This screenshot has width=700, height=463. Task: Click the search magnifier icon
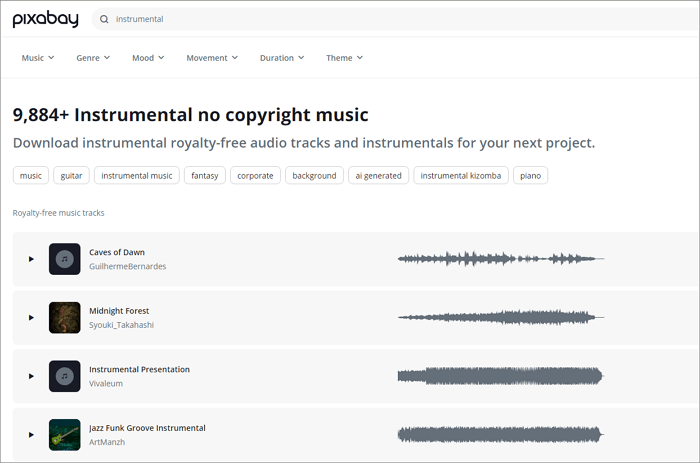click(105, 19)
